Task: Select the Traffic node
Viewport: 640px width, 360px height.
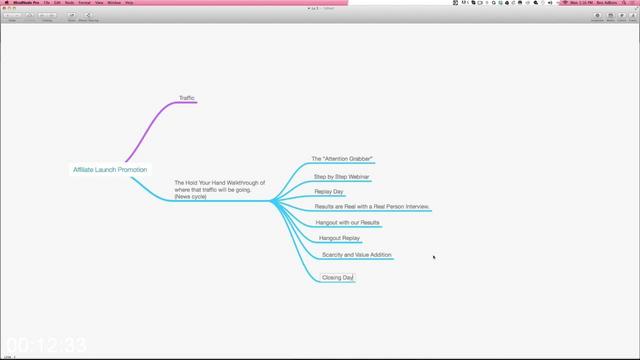Action: (187, 98)
